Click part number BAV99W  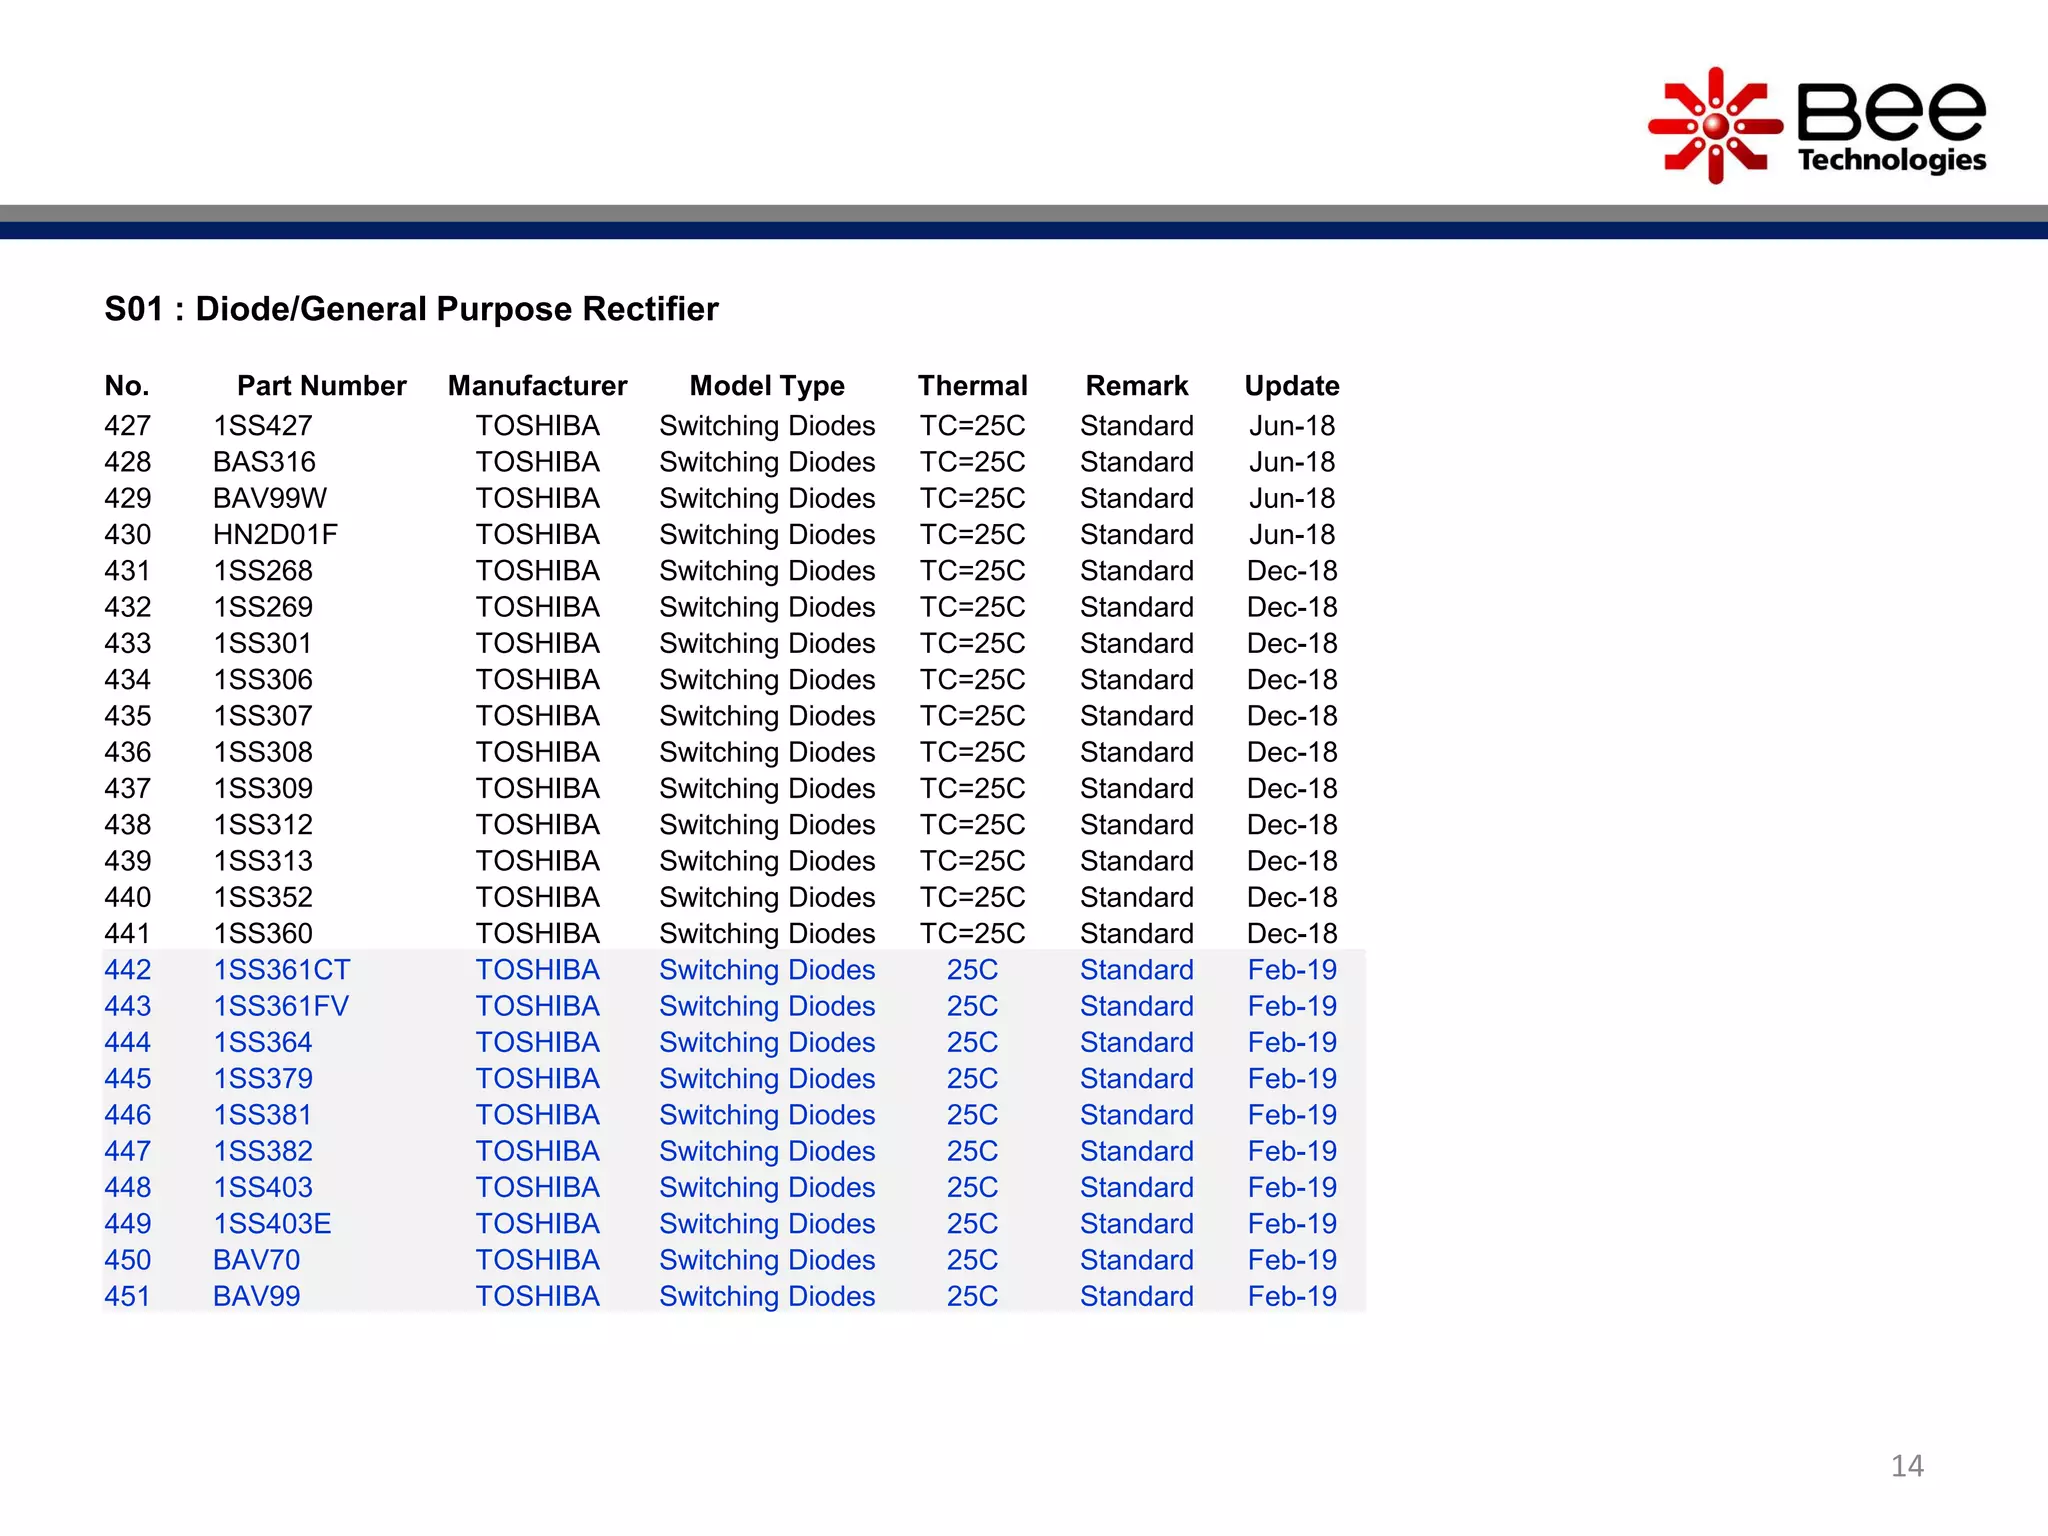[270, 498]
